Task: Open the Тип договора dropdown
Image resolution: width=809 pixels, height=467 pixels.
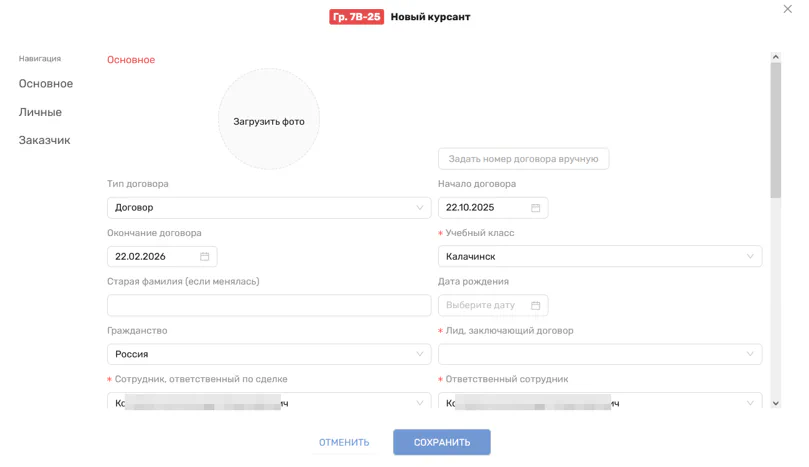Action: [x=269, y=208]
